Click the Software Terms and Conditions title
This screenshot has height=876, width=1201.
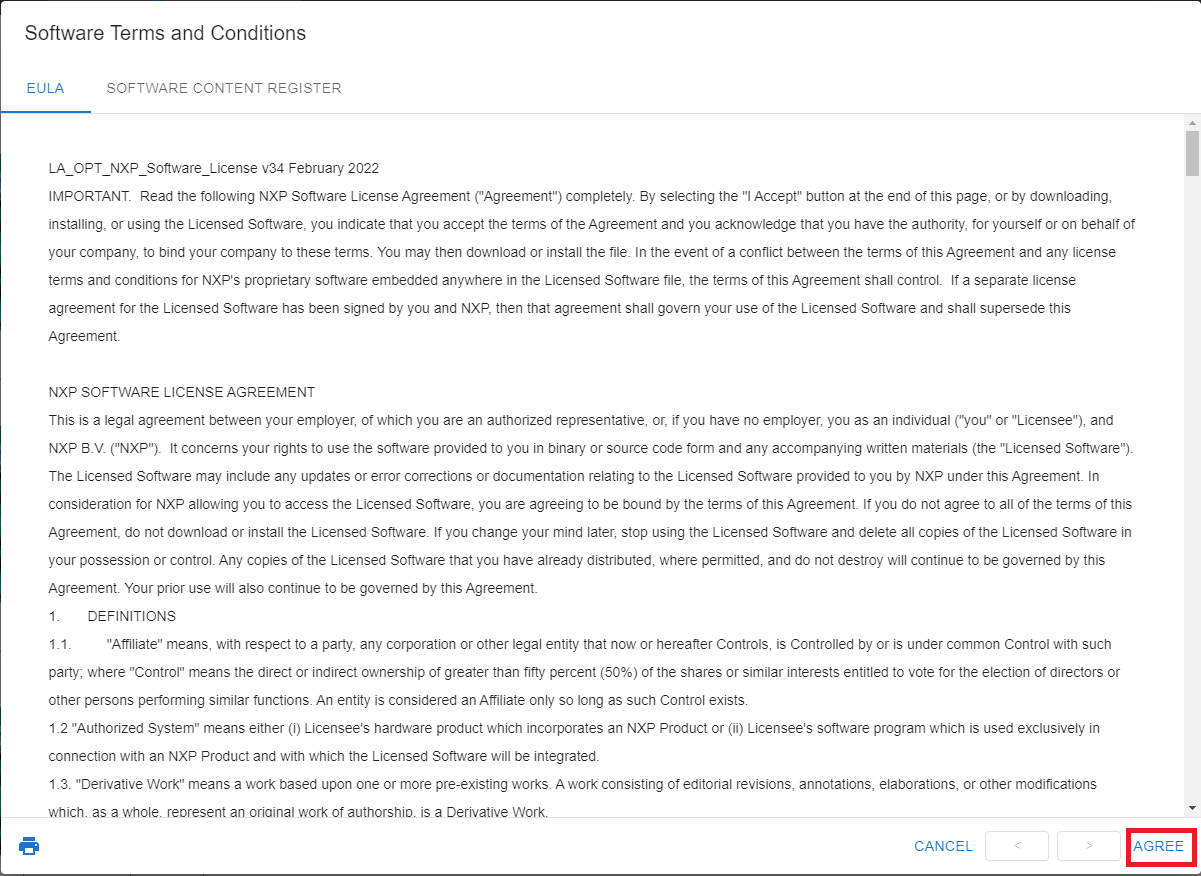coord(165,33)
